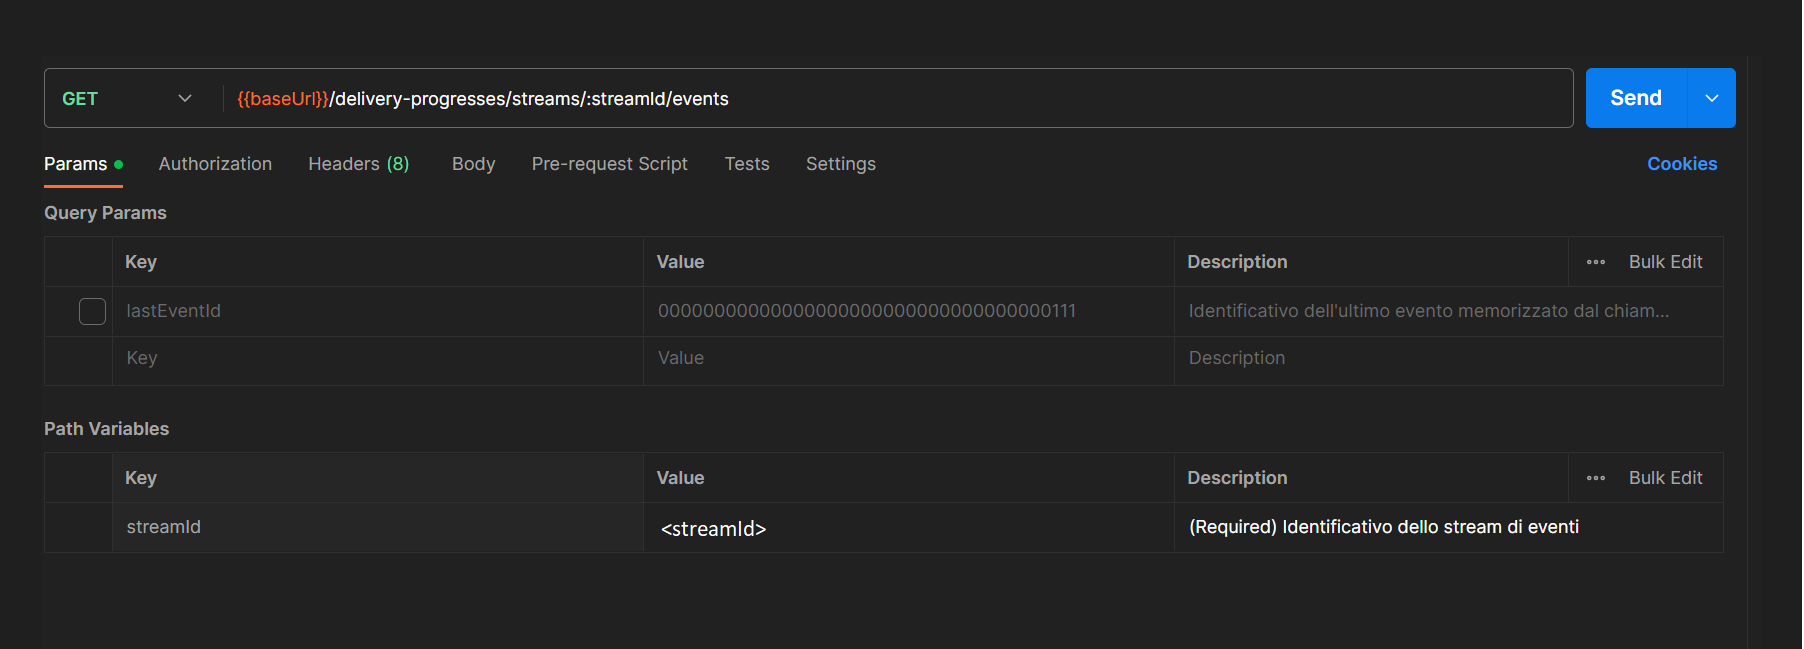The width and height of the screenshot is (1804, 649).
Task: Click the lastEventId value field
Action: [906, 311]
